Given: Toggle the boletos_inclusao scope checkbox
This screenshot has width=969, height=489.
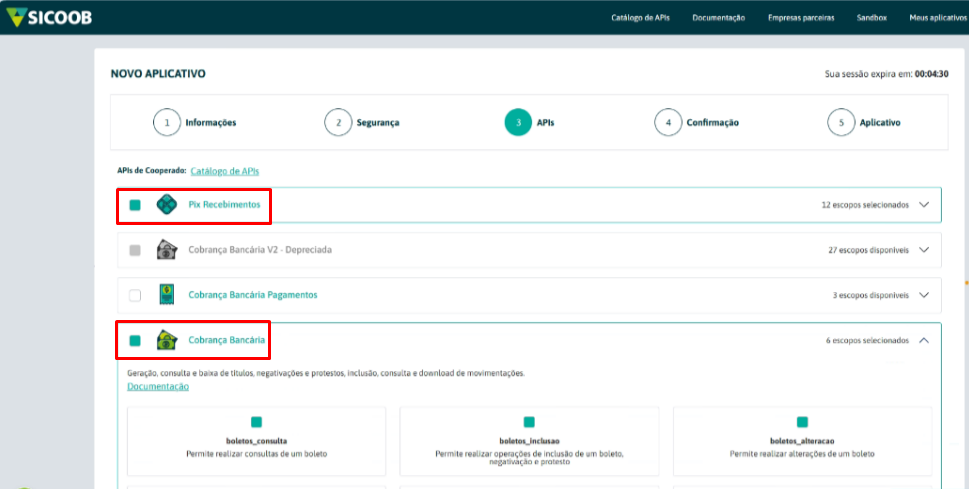Looking at the screenshot, I should (x=529, y=422).
